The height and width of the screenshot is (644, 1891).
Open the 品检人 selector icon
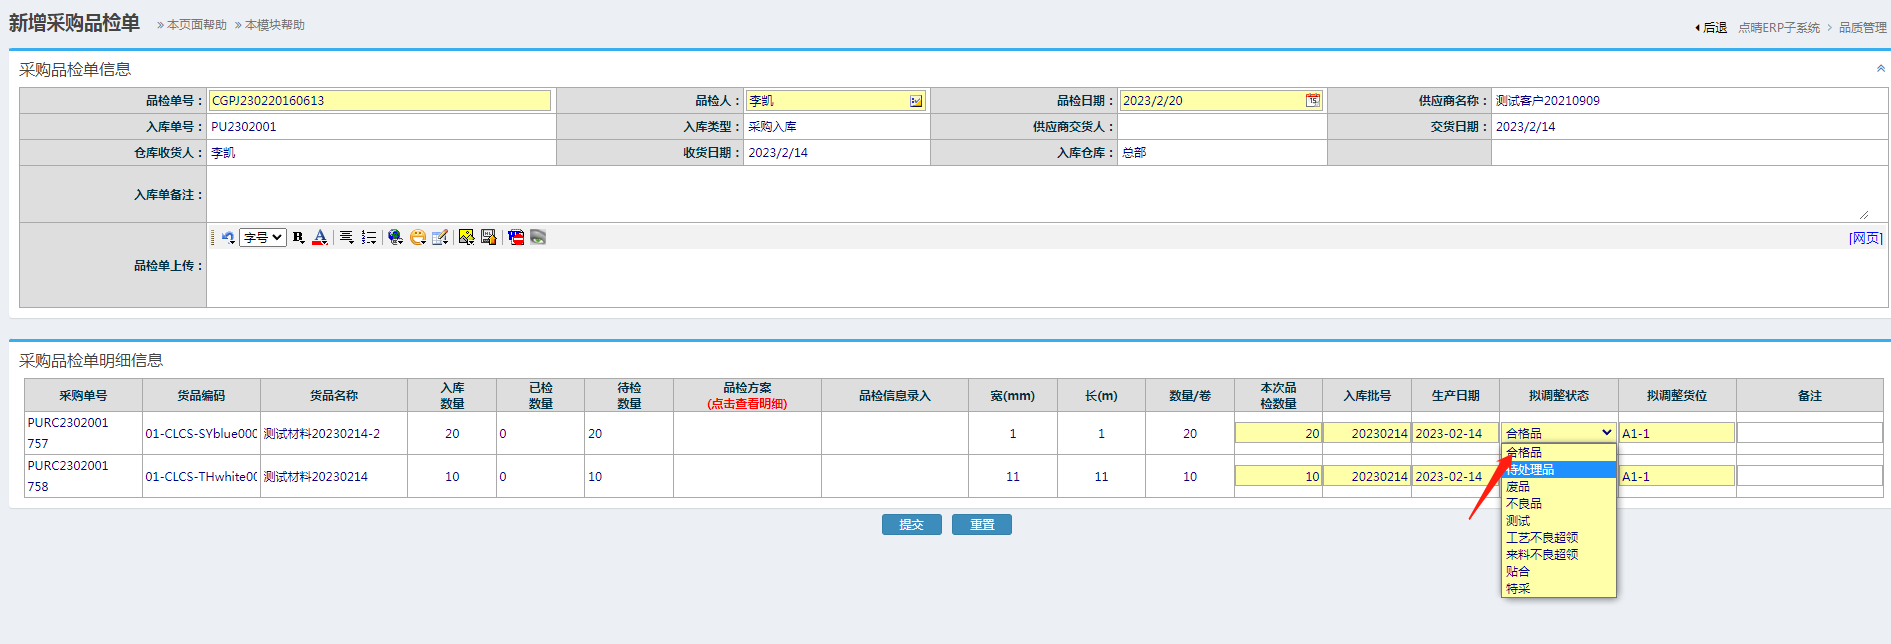(x=916, y=101)
